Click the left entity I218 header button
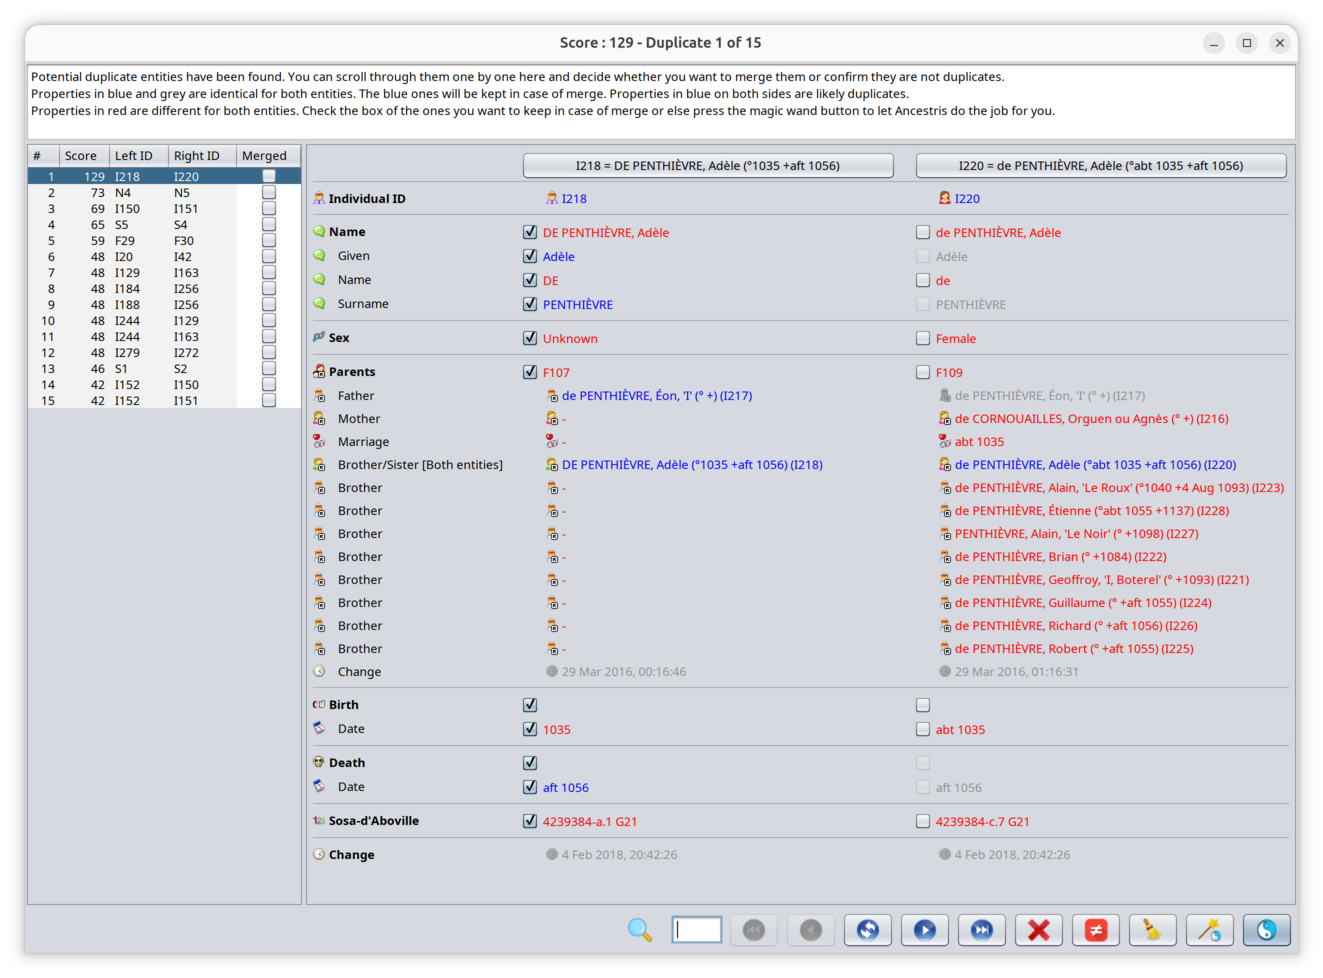1323x978 pixels. click(x=708, y=166)
